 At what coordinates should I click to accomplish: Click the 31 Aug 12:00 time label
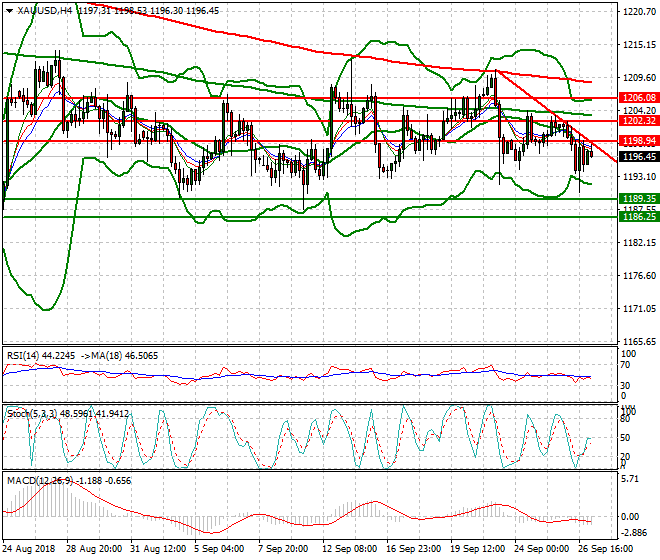click(x=158, y=549)
